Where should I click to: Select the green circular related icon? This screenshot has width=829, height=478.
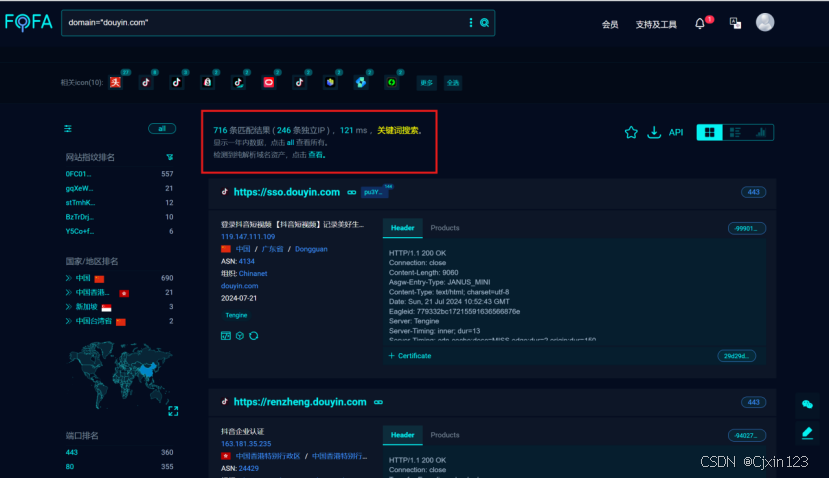[391, 82]
